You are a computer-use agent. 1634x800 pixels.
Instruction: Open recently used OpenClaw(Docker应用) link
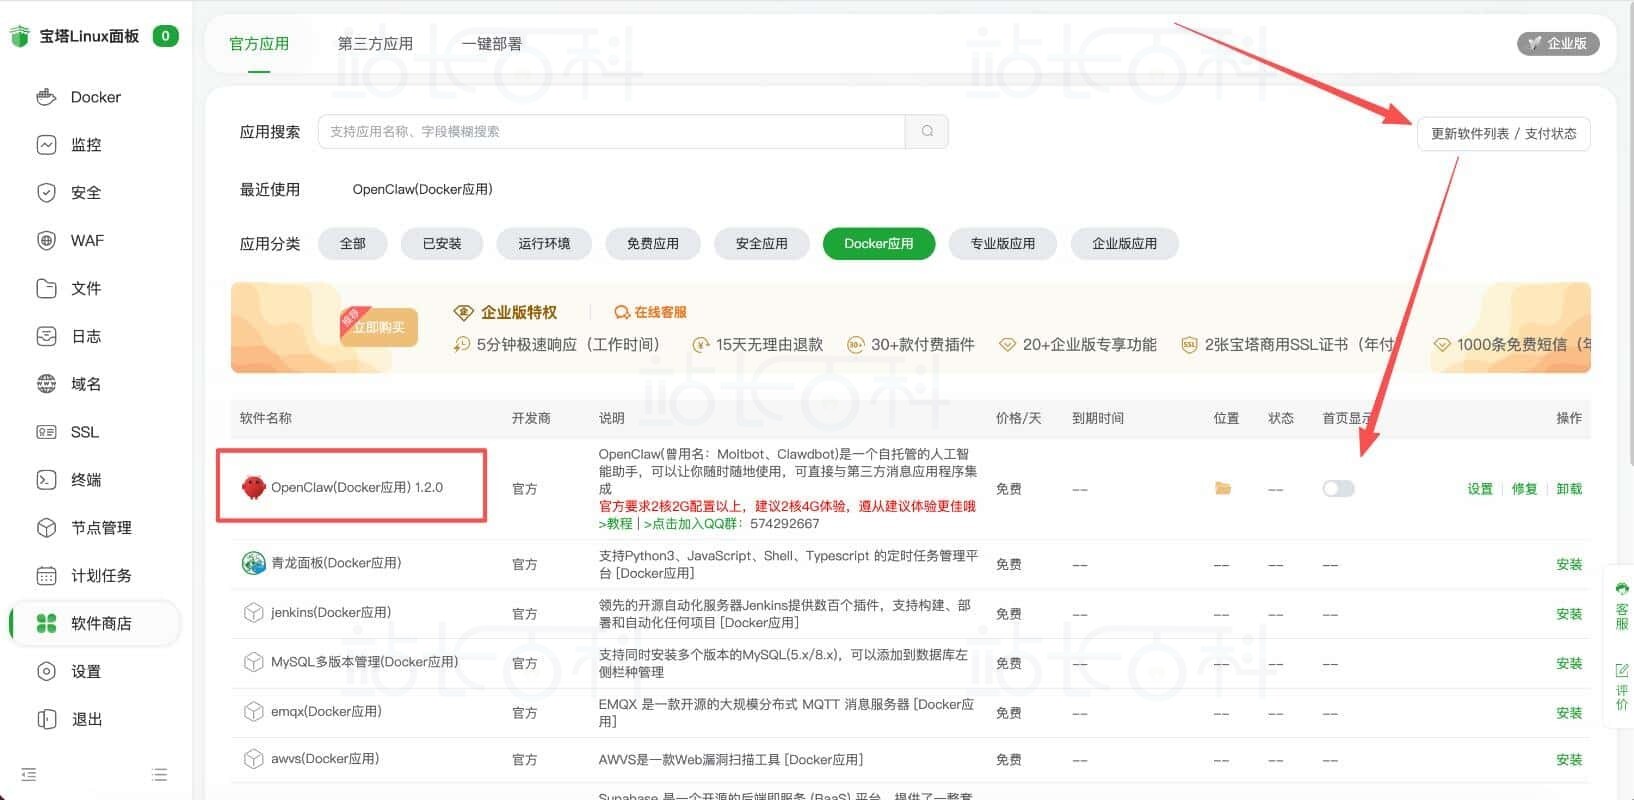tap(422, 190)
